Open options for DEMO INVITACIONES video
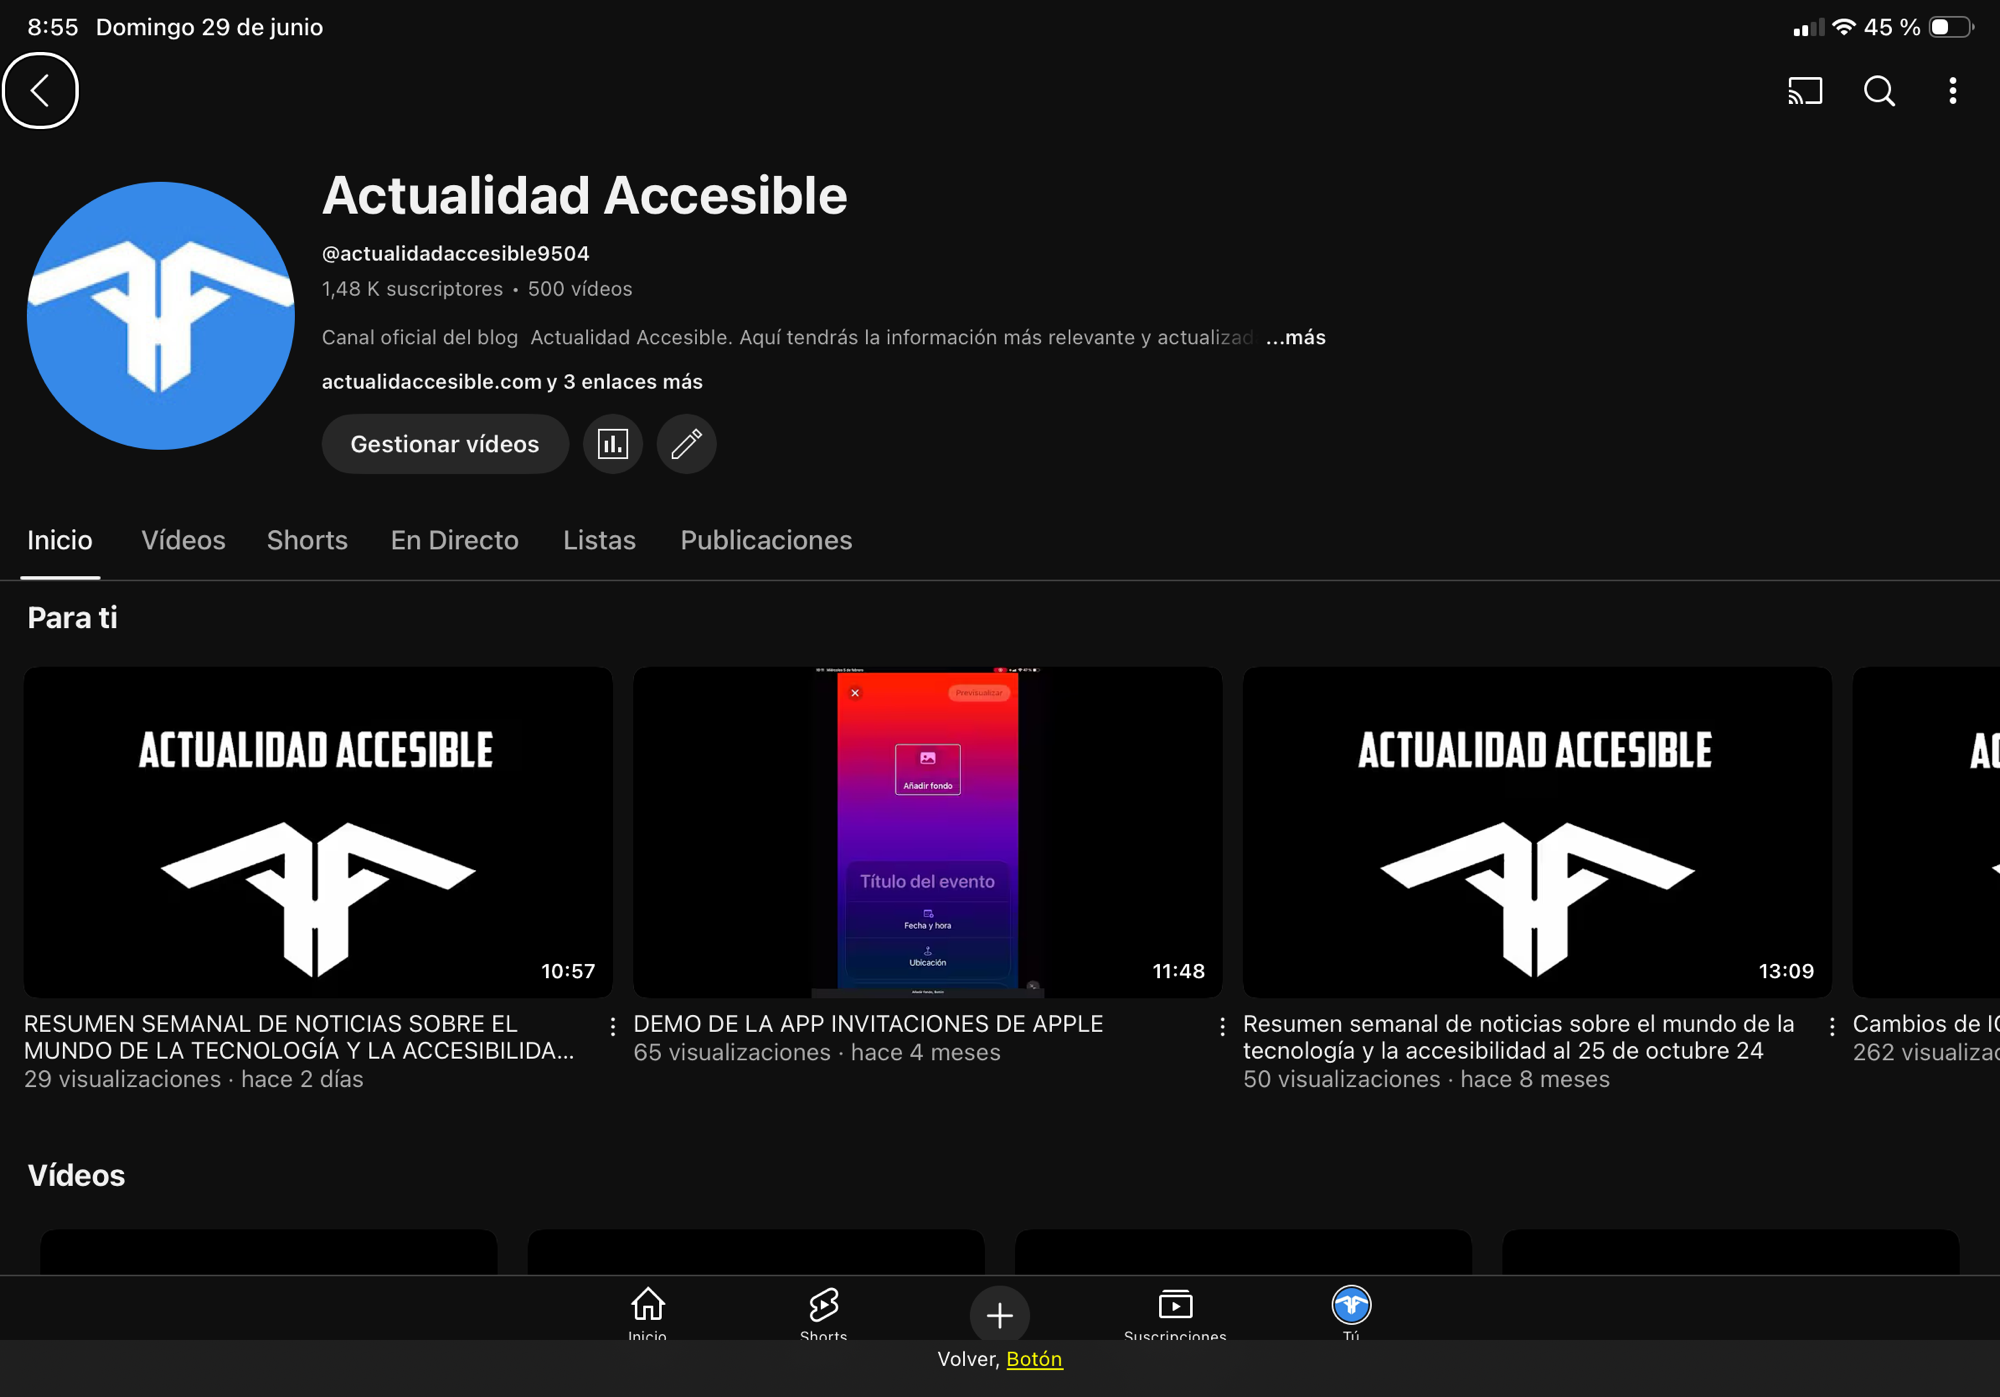Screen dimensions: 2000x1397 tap(1222, 1026)
